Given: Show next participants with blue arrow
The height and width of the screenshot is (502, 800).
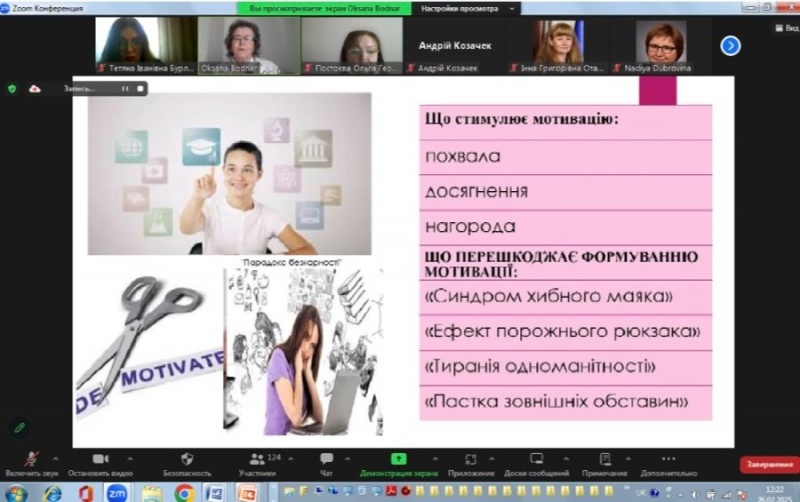Looking at the screenshot, I should click(731, 45).
